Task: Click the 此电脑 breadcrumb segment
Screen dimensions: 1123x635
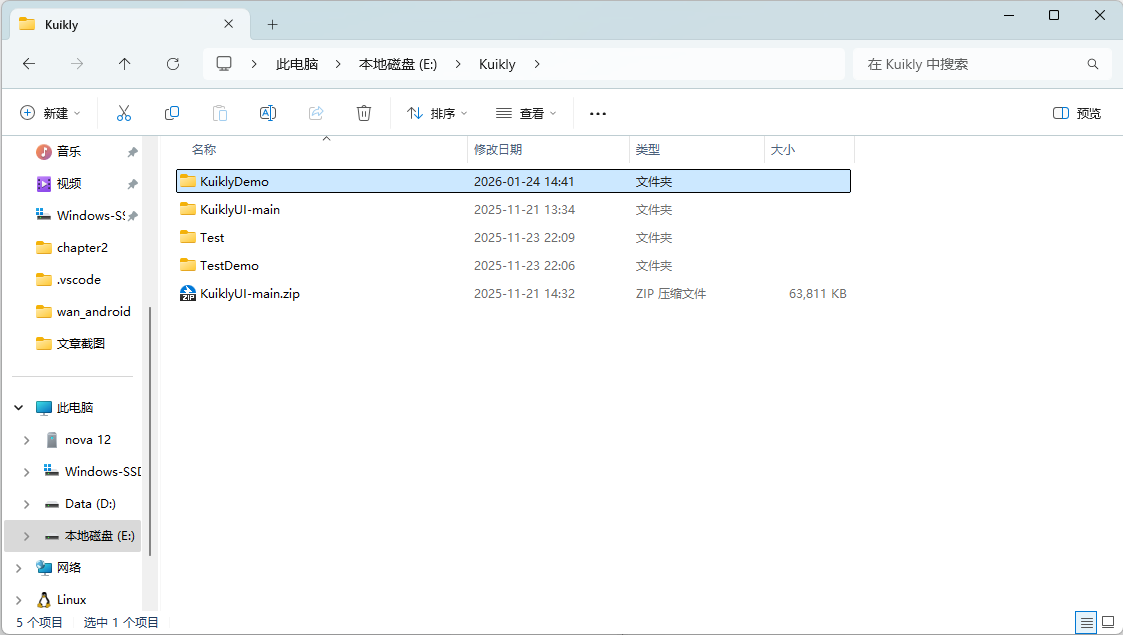Action: click(x=297, y=64)
